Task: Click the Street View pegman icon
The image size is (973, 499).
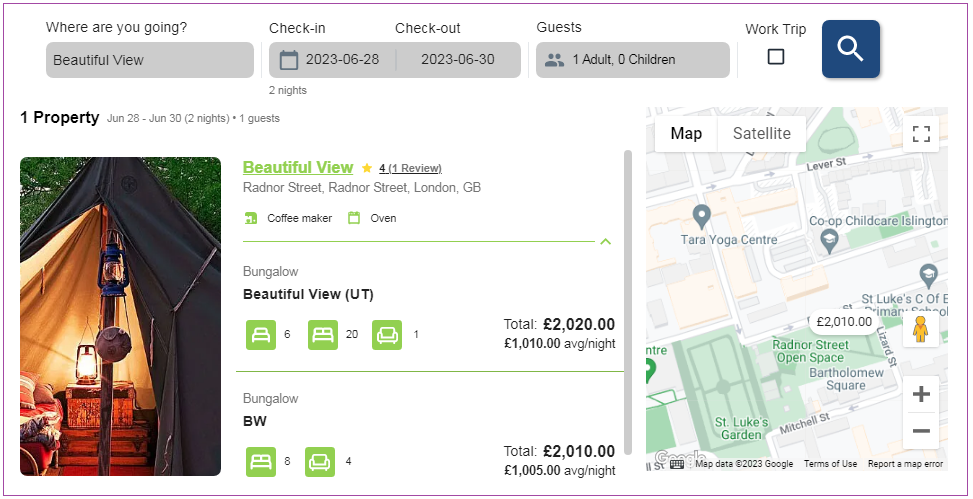Action: [x=920, y=330]
